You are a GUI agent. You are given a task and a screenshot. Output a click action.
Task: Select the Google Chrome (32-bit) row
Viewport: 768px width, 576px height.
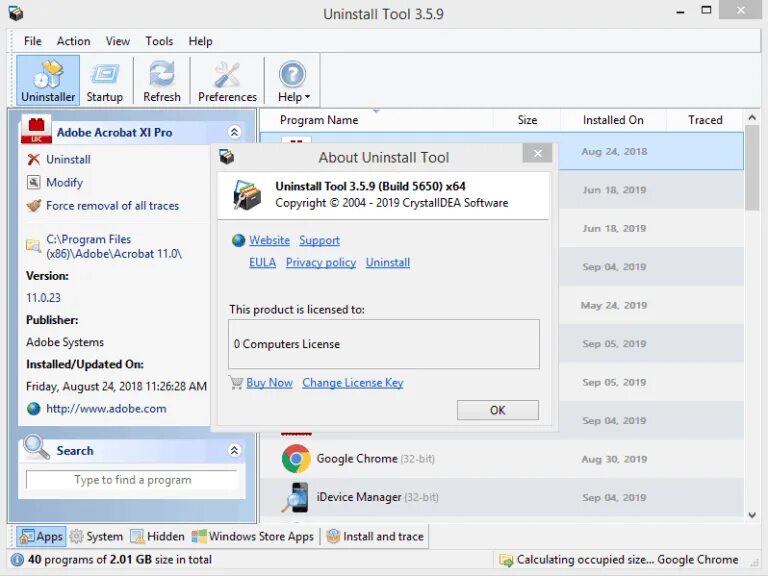pyautogui.click(x=502, y=459)
